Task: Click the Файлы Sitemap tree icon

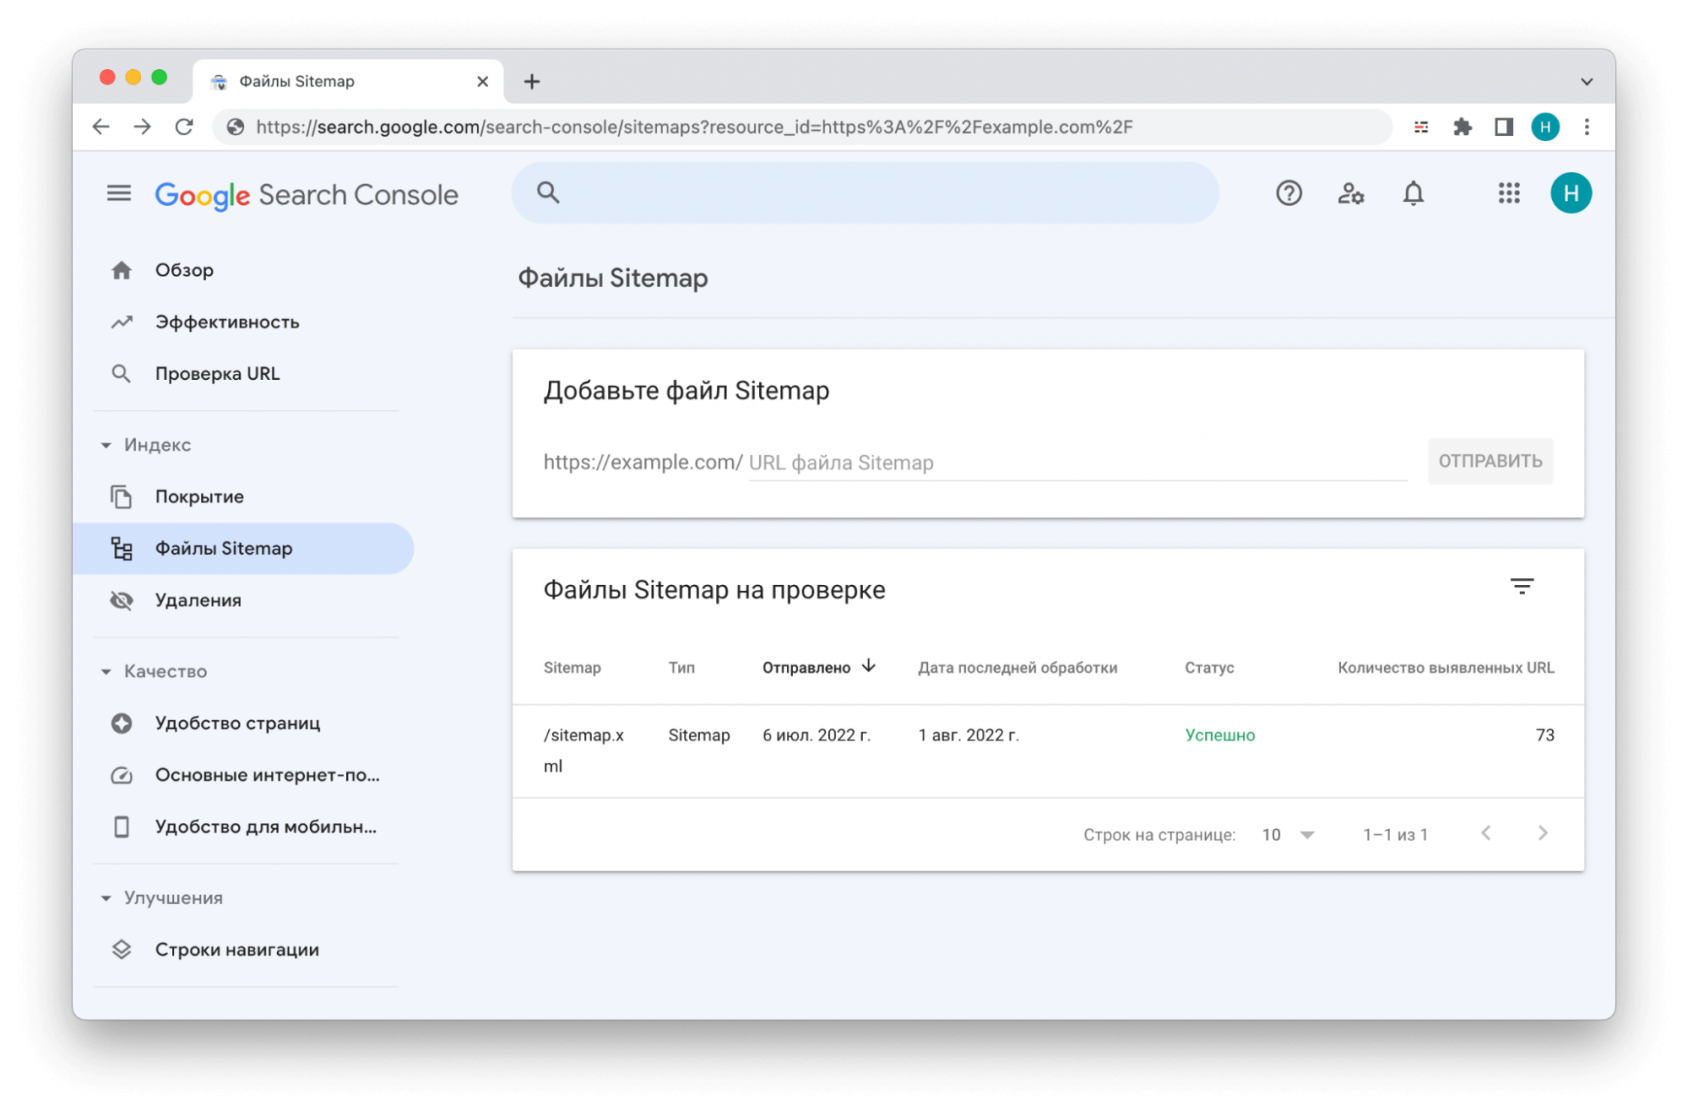Action: [x=122, y=548]
